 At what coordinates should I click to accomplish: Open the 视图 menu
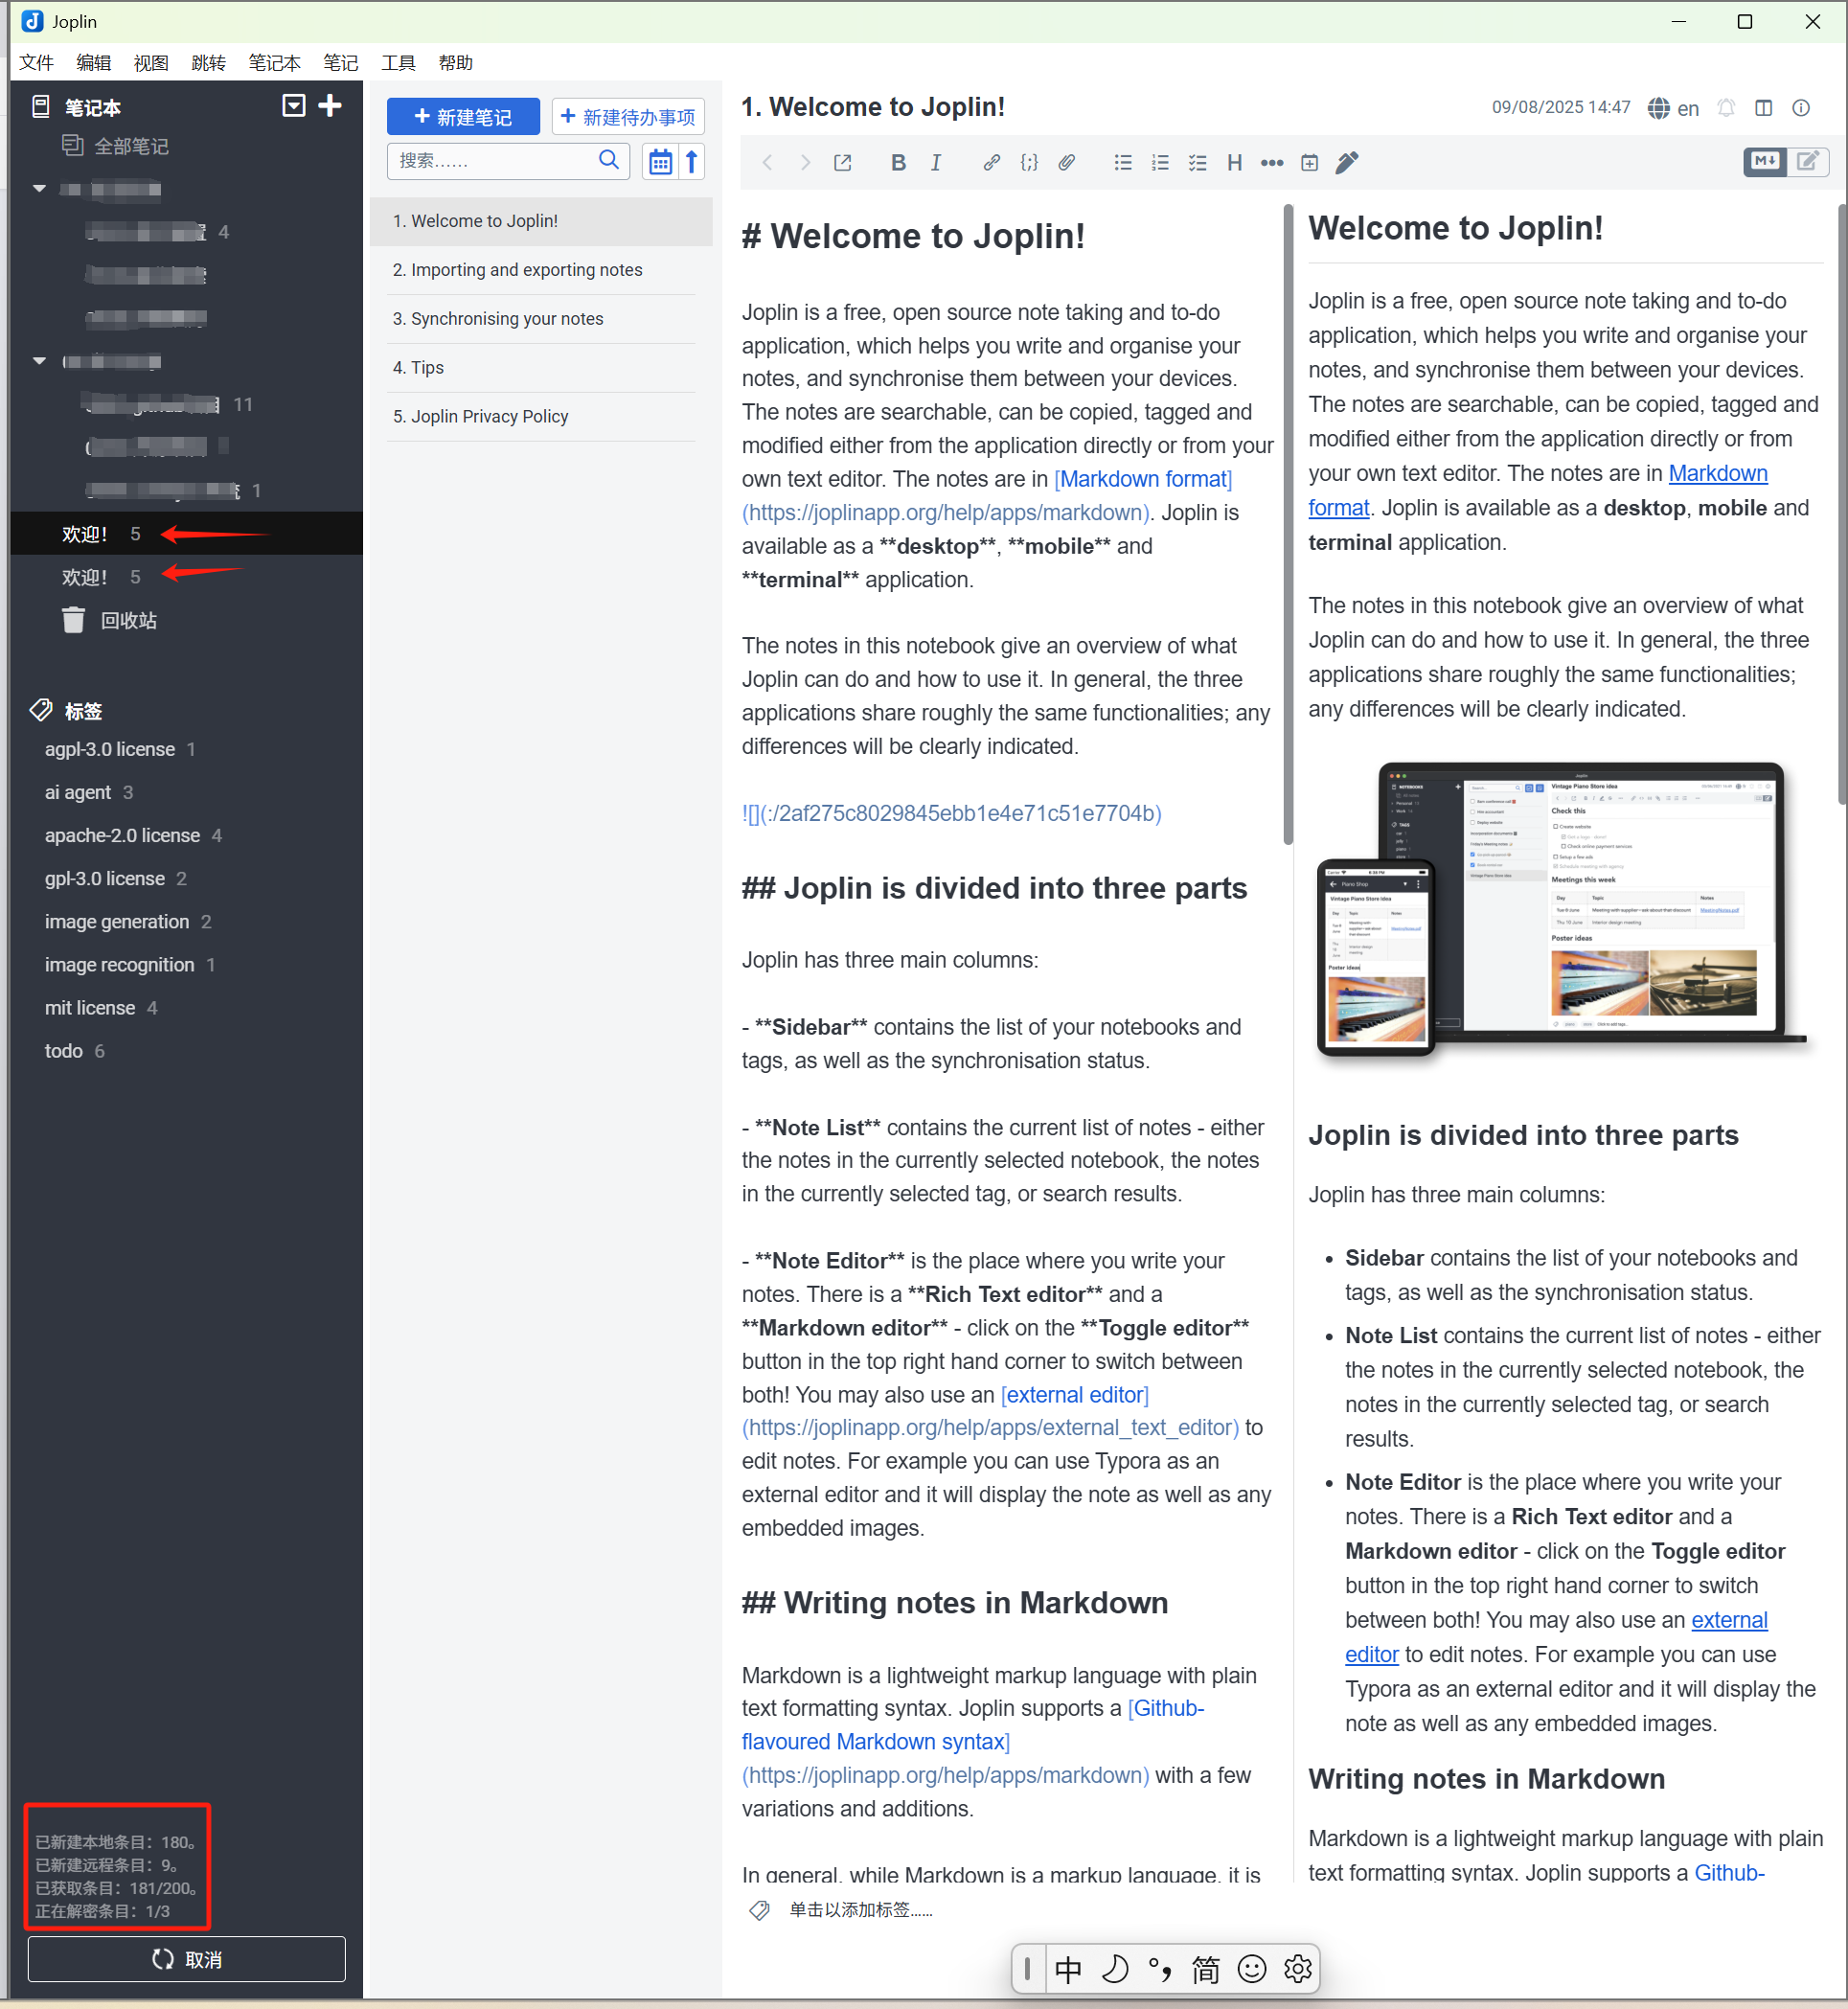pyautogui.click(x=151, y=63)
